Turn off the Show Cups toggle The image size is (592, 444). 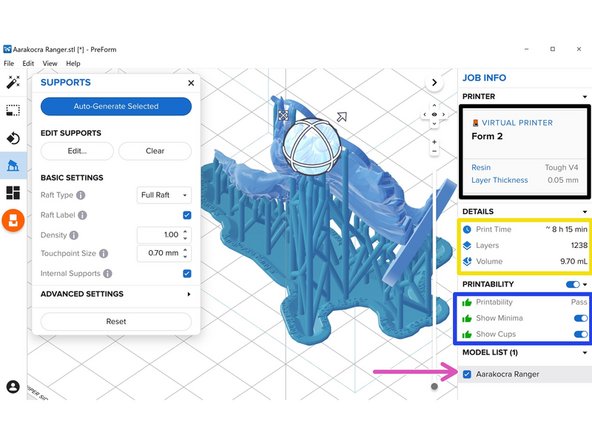pos(581,334)
